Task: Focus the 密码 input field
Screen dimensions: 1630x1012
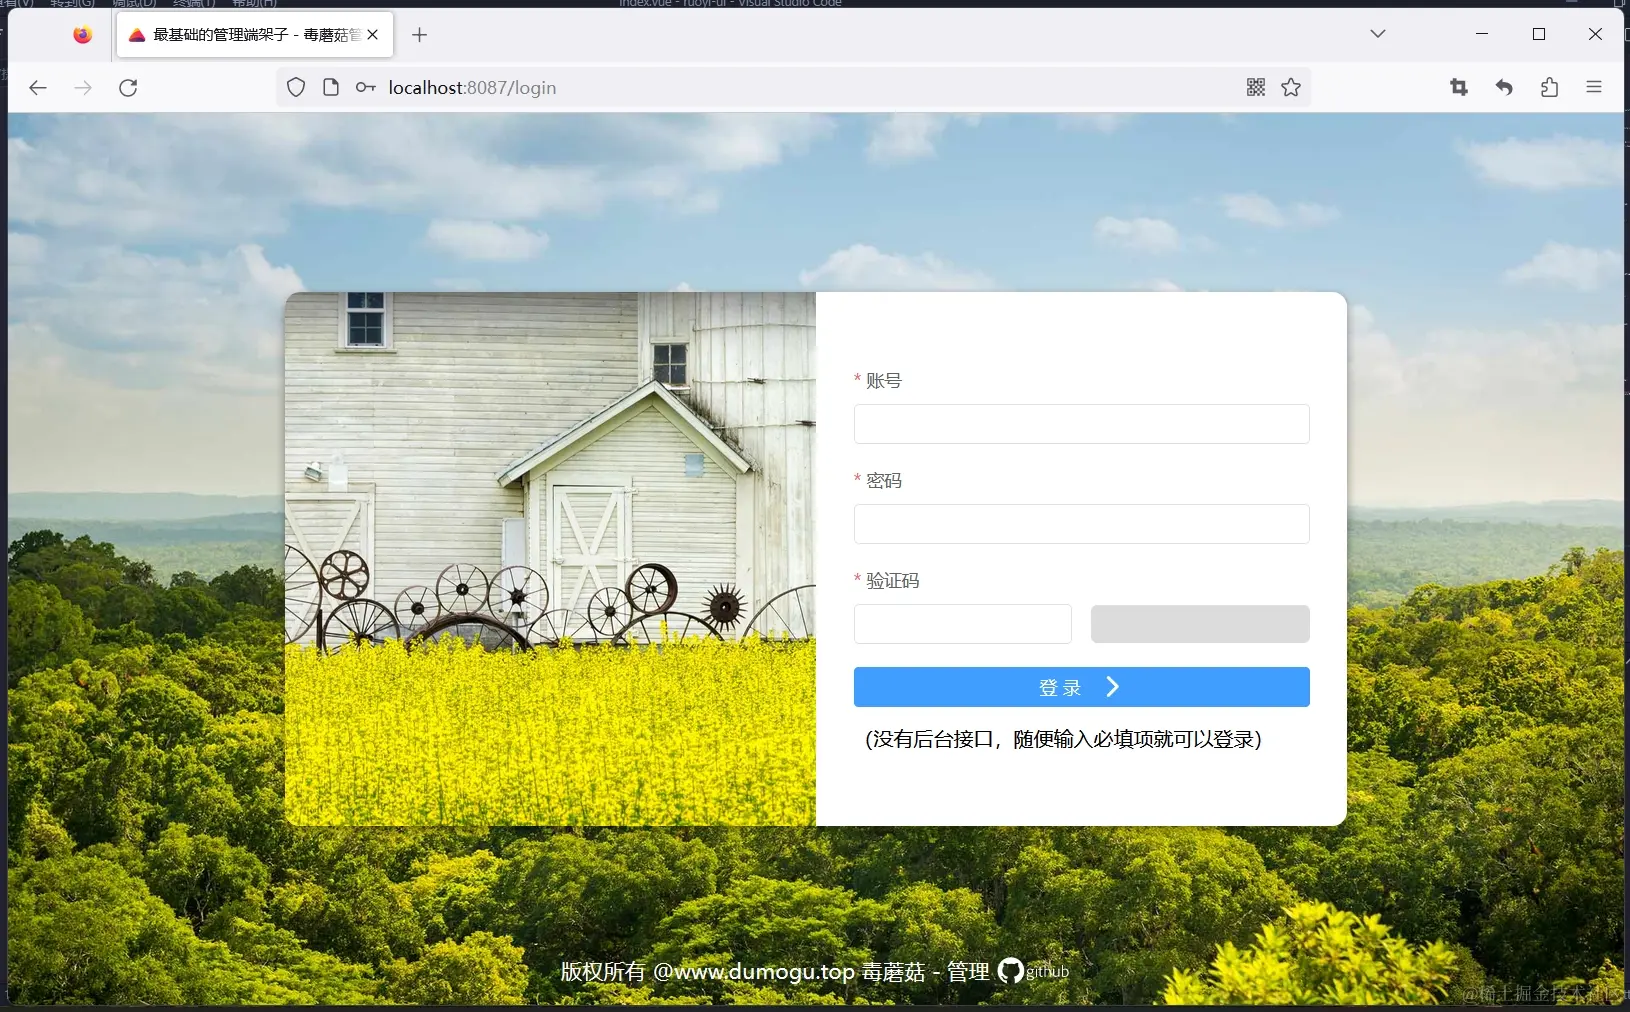Action: 1081,524
